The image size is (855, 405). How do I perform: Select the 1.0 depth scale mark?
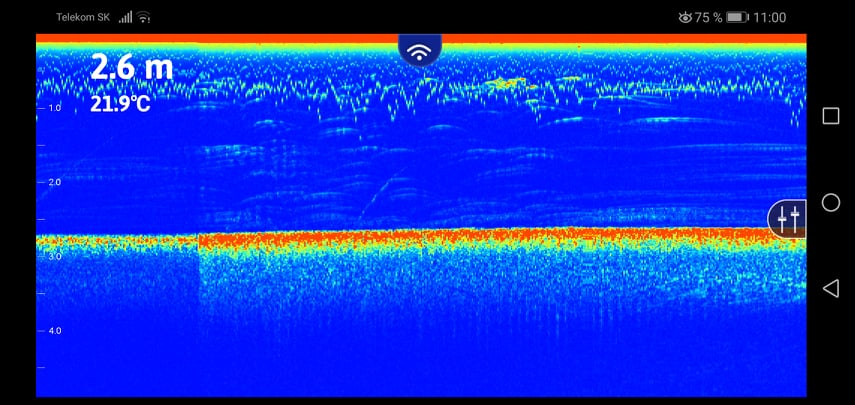[55, 108]
